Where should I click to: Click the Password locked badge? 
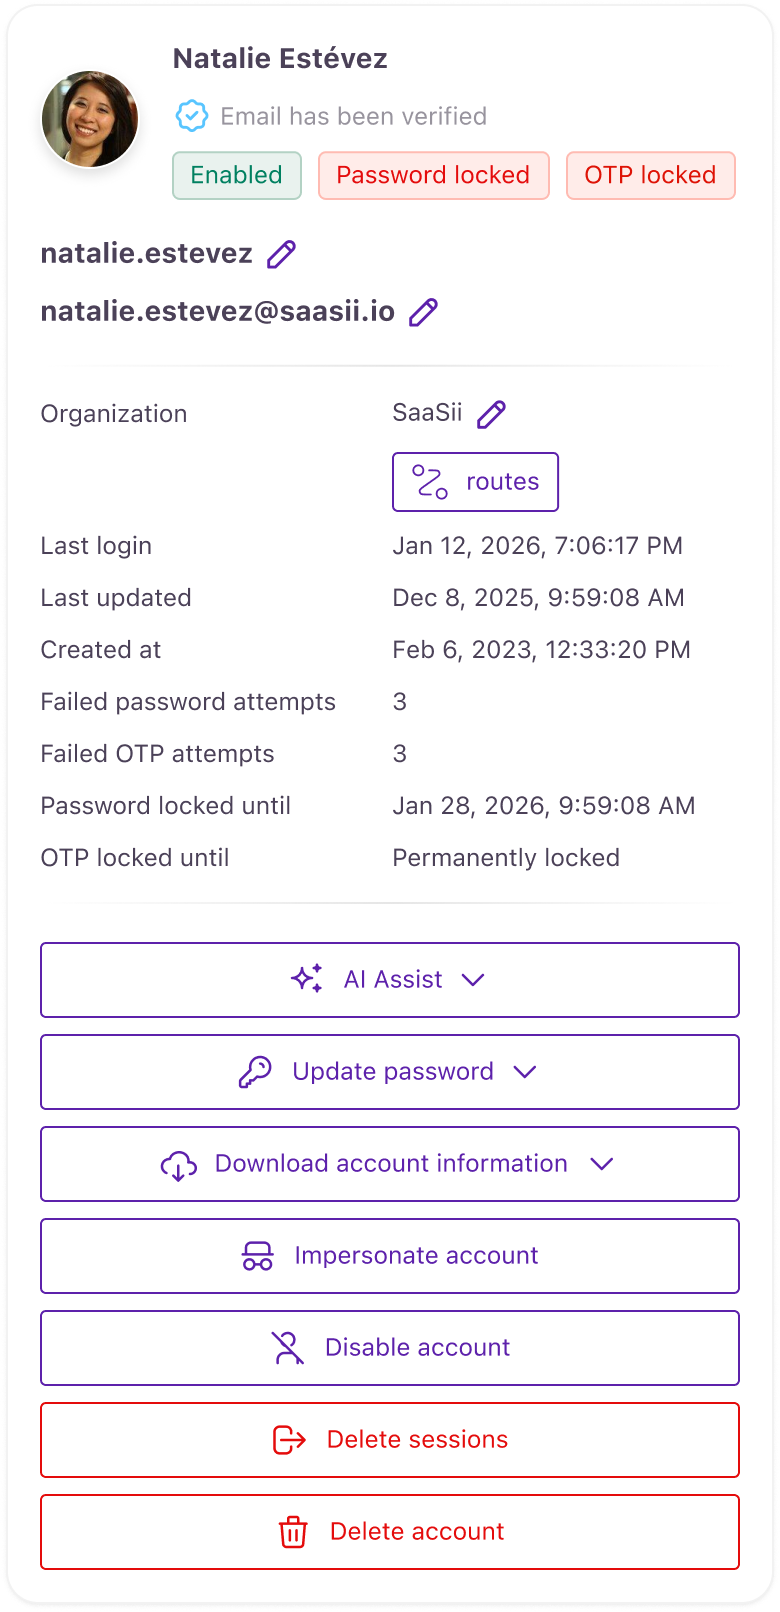click(433, 175)
